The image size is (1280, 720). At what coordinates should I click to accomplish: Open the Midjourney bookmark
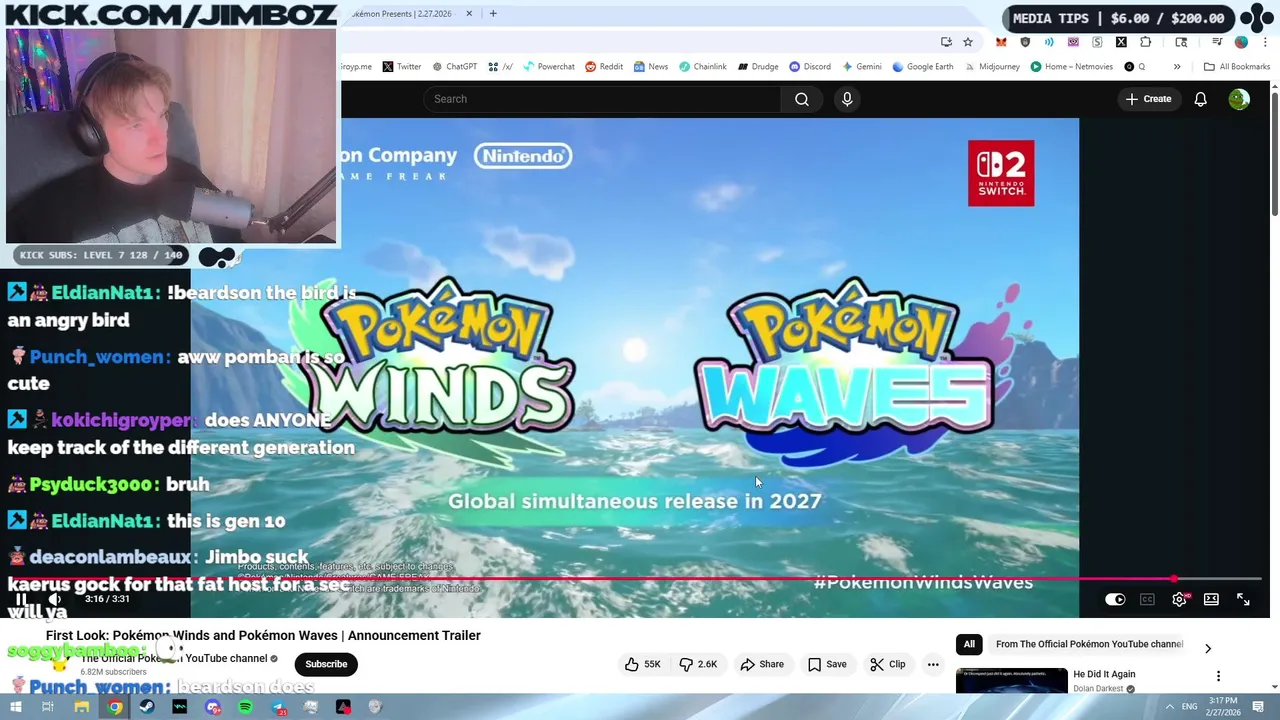(x=991, y=67)
